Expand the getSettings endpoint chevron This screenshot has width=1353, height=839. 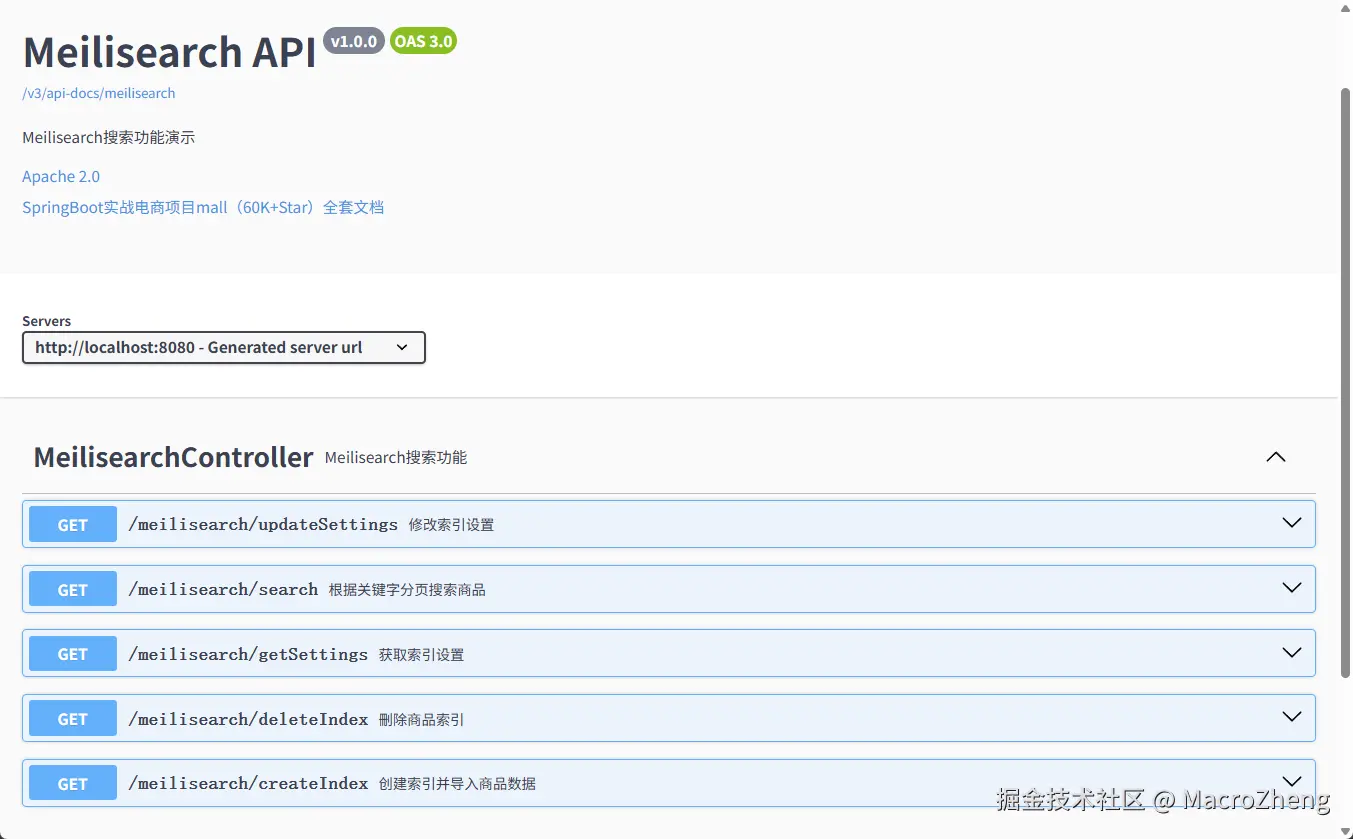tap(1292, 653)
